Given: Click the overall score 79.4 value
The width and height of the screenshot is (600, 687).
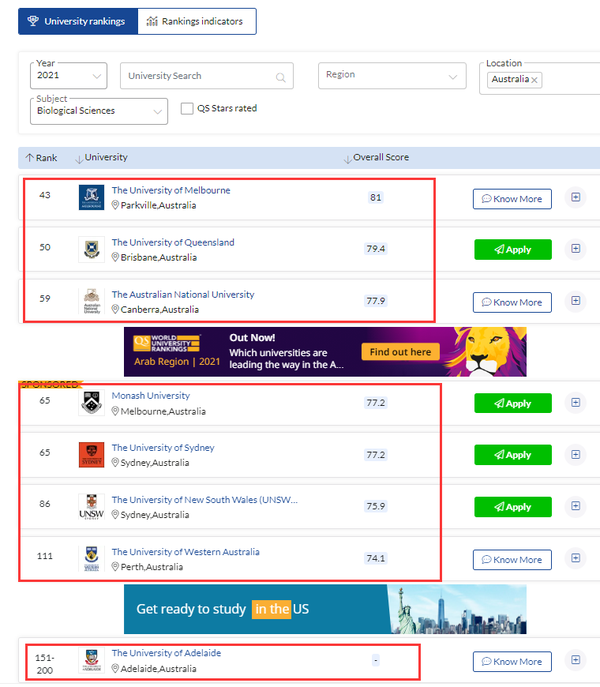Looking at the screenshot, I should [376, 248].
